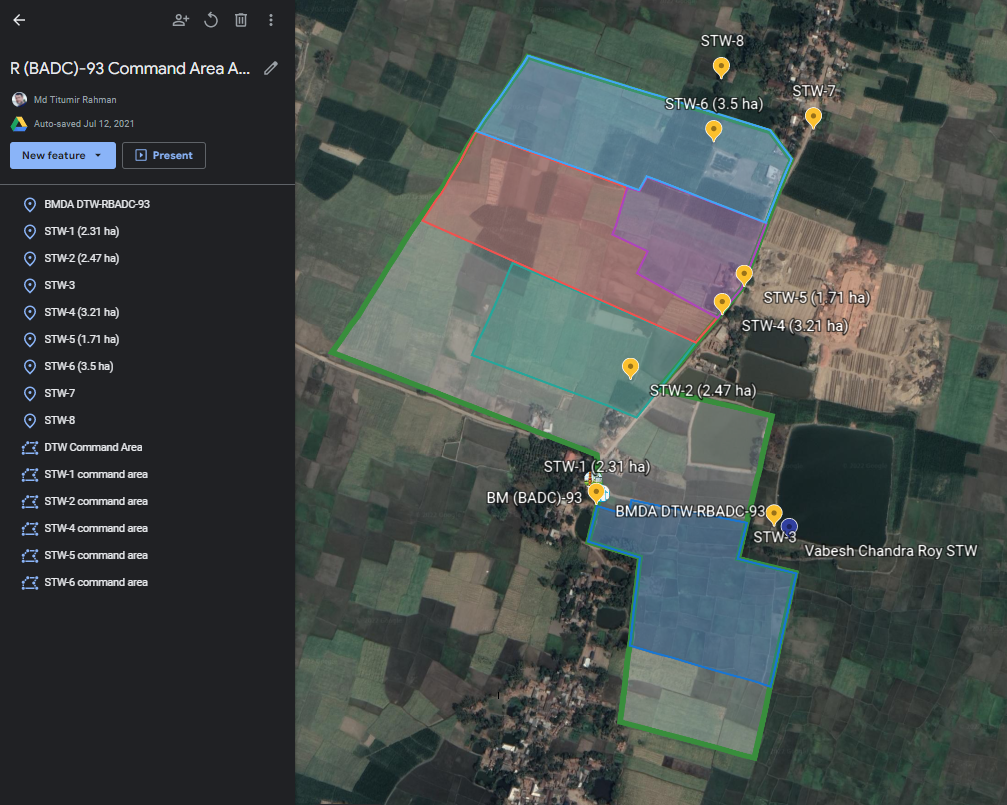Click the STW-8 map pin marker

tap(720, 67)
